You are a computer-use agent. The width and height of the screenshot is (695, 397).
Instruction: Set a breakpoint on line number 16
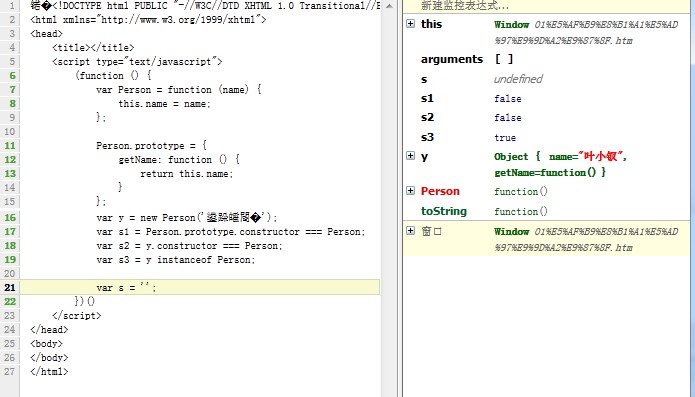pos(10,218)
